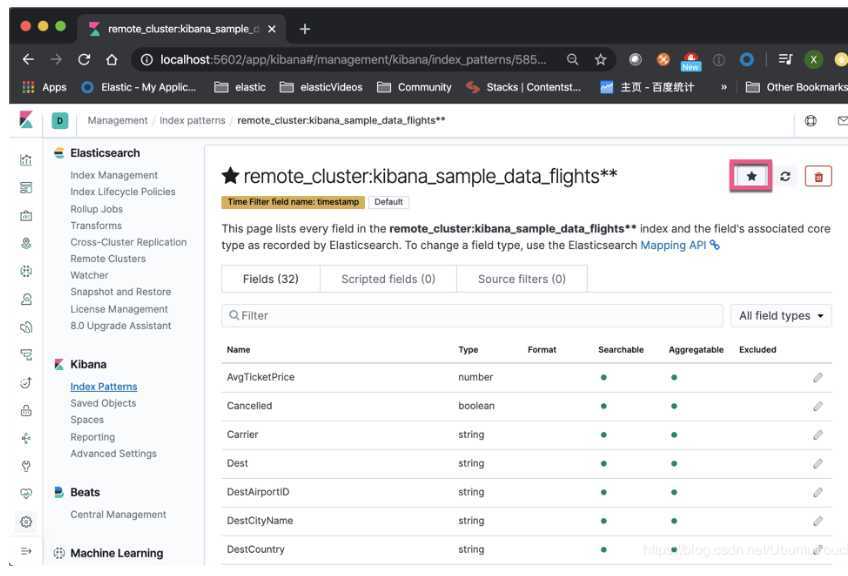
Task: Open Dev Tools via the wrench icon
Action: 26,466
